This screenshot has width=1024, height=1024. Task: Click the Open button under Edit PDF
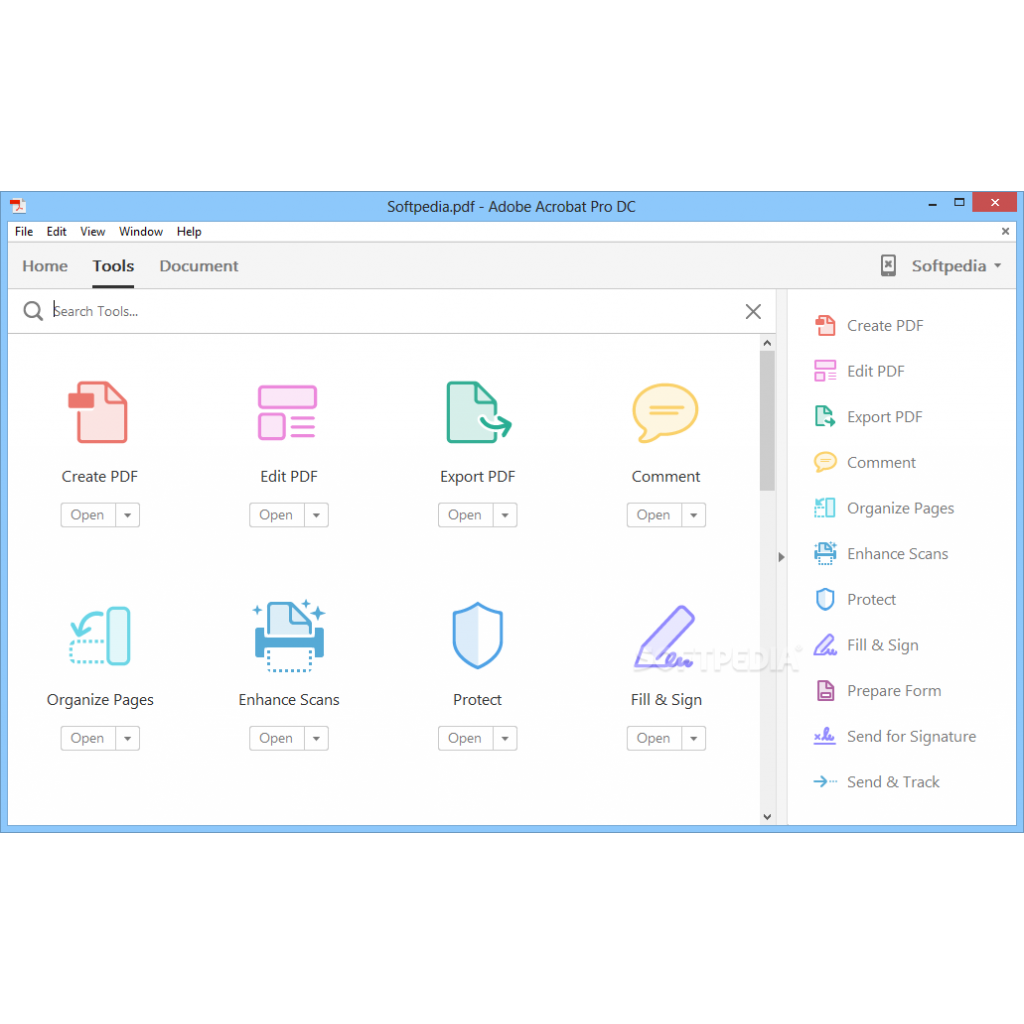click(276, 514)
